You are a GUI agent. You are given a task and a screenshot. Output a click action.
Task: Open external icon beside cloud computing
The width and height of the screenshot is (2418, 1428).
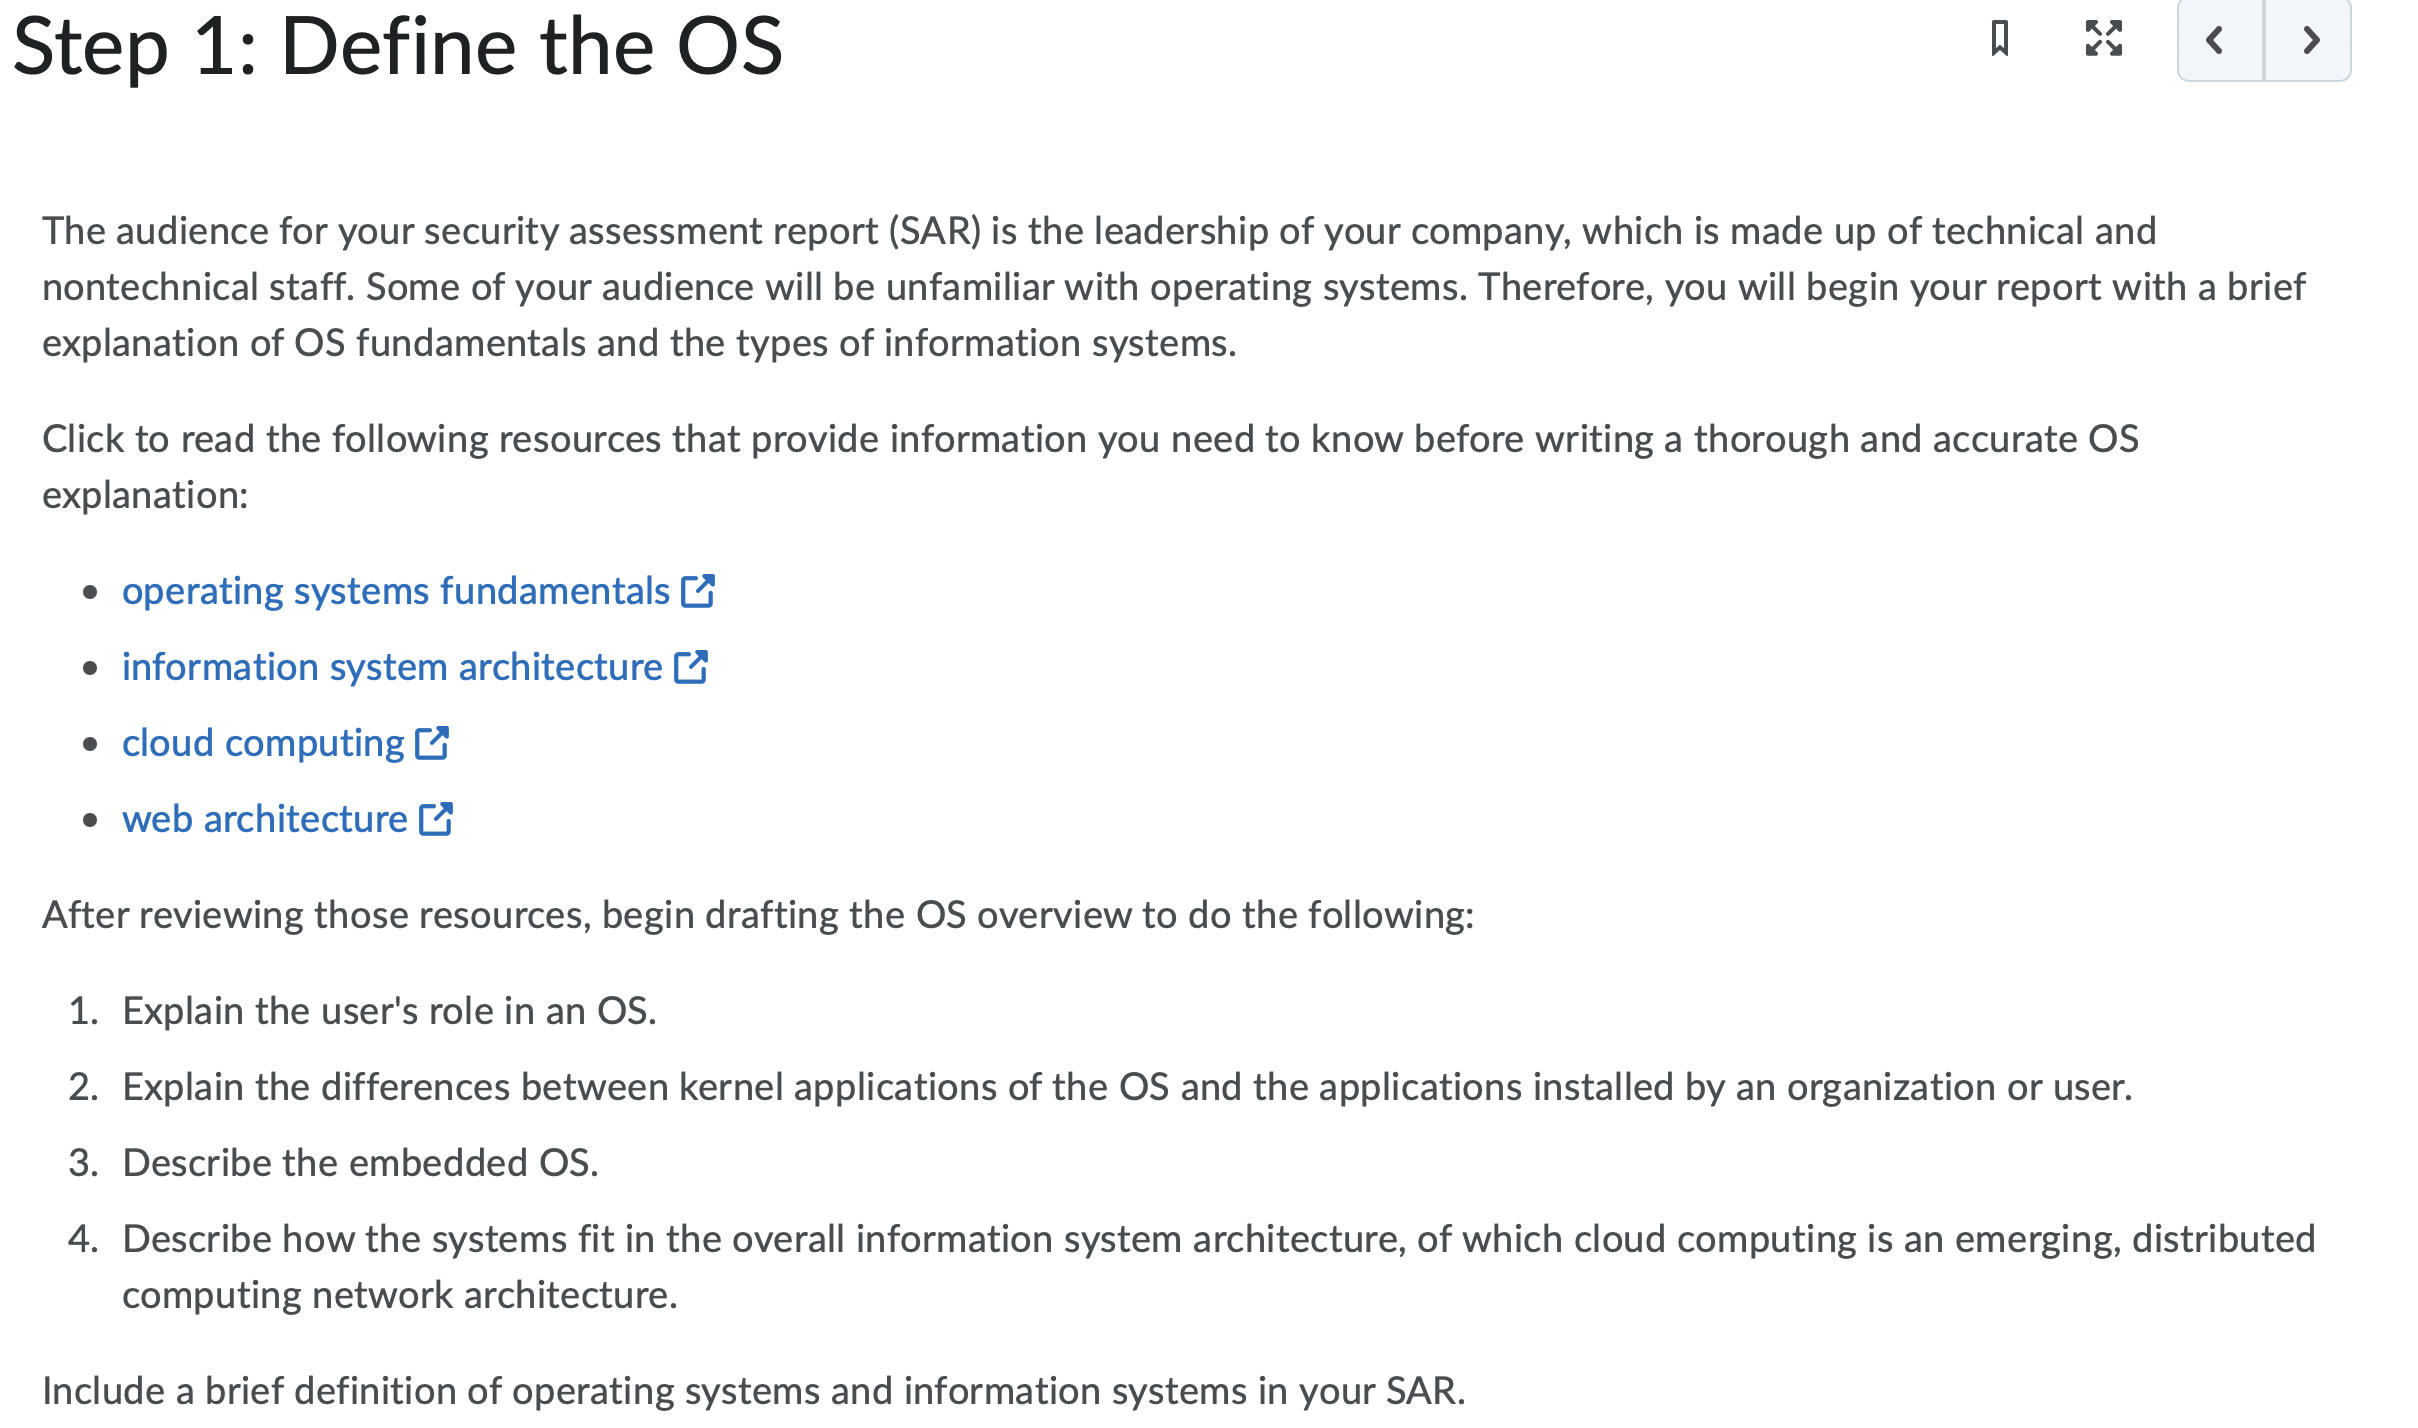(x=432, y=742)
